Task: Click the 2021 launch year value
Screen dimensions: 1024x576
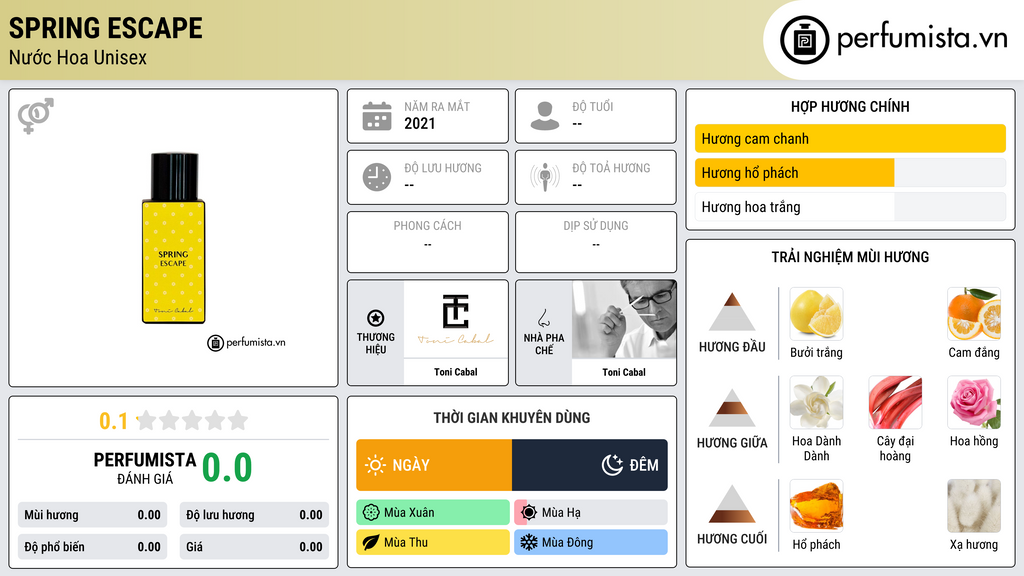Action: tap(419, 123)
